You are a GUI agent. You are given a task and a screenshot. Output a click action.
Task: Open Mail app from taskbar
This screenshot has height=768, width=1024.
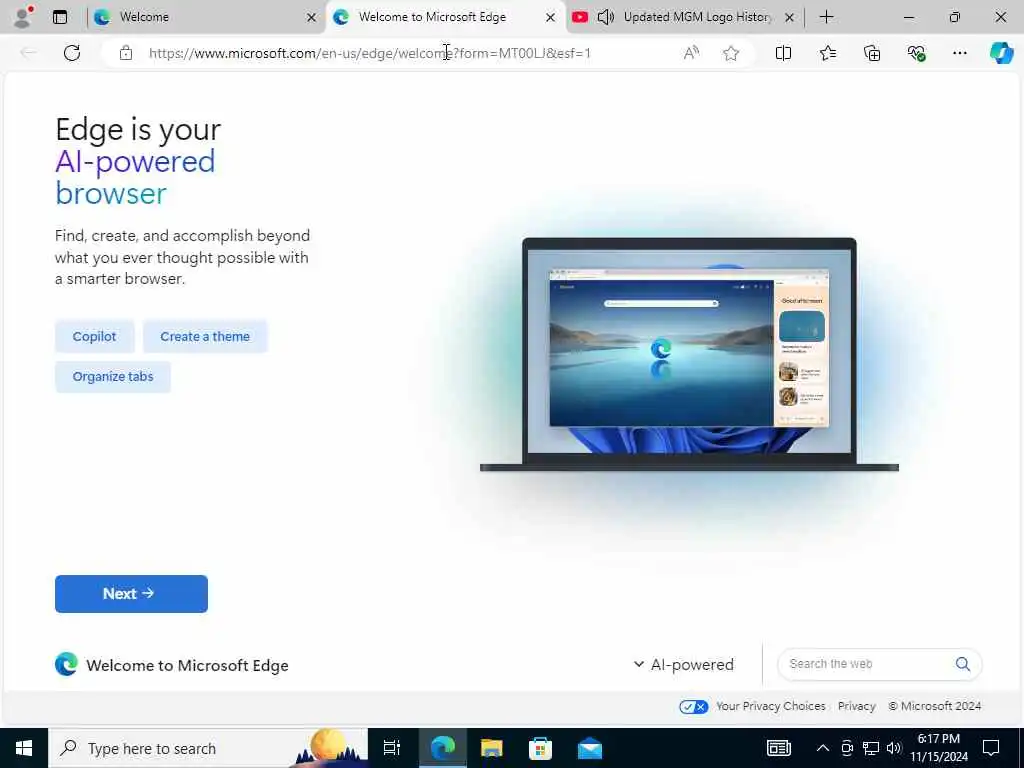590,748
